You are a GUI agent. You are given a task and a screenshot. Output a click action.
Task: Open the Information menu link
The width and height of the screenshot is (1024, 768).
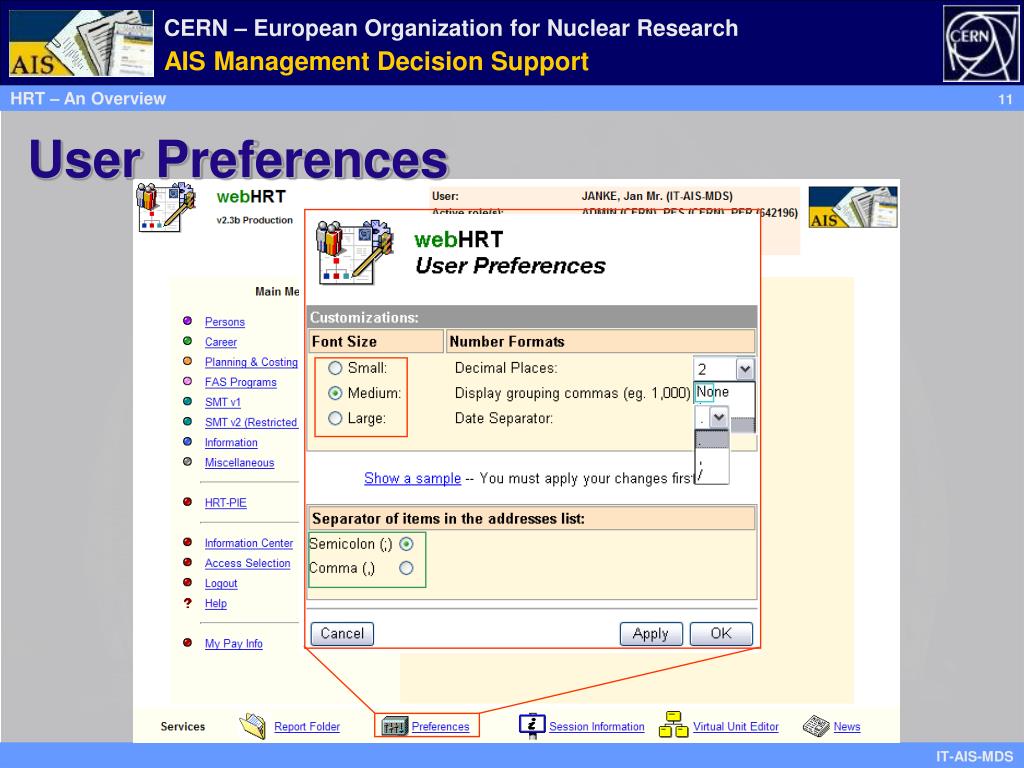(231, 443)
